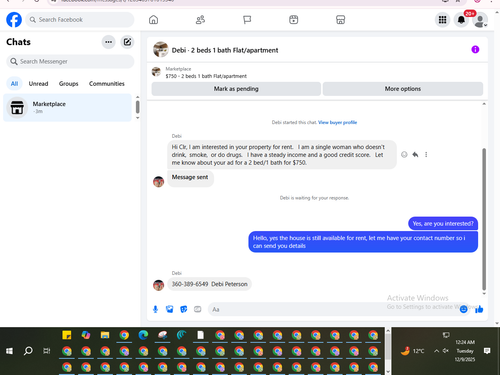Screen dimensions: 500x375
Task: Open the Marketplace chat thread
Action: [67, 107]
